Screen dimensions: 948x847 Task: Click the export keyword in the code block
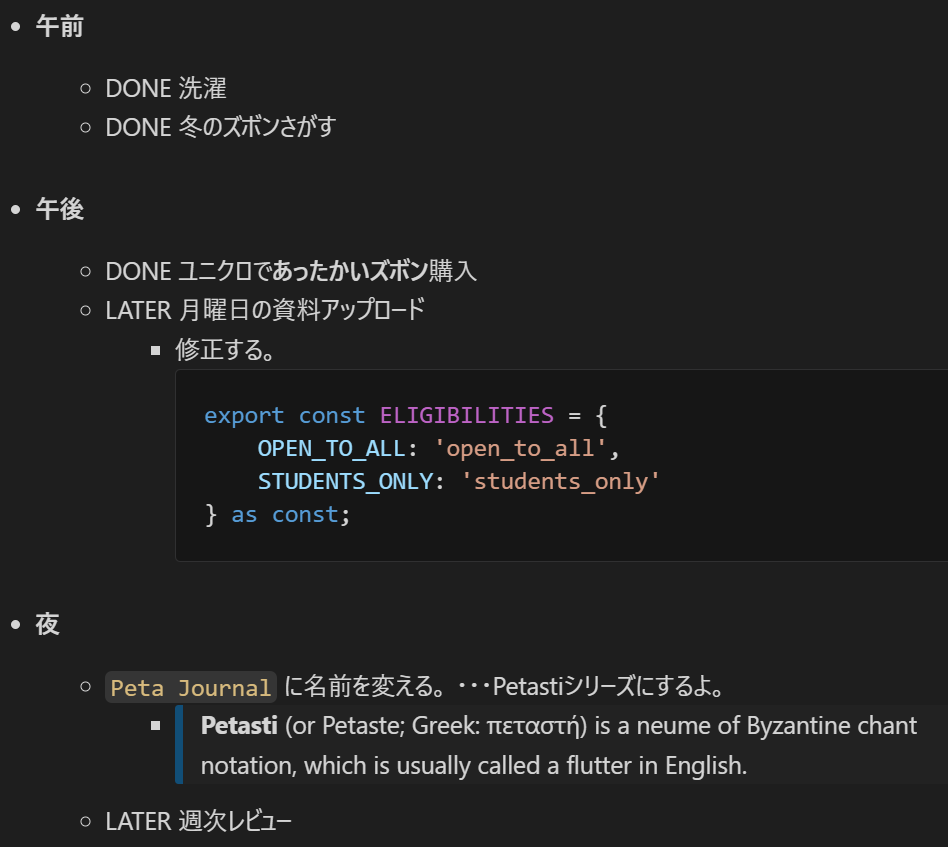244,416
